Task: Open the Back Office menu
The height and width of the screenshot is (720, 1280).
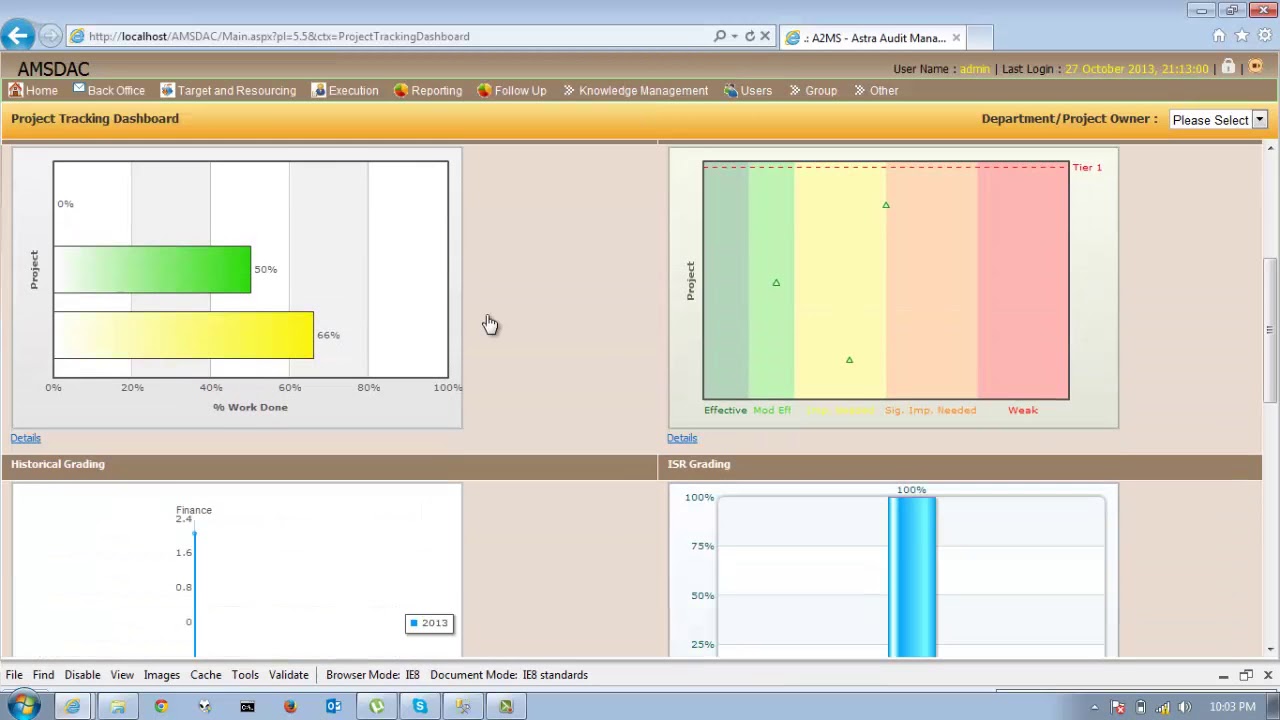Action: tap(109, 90)
